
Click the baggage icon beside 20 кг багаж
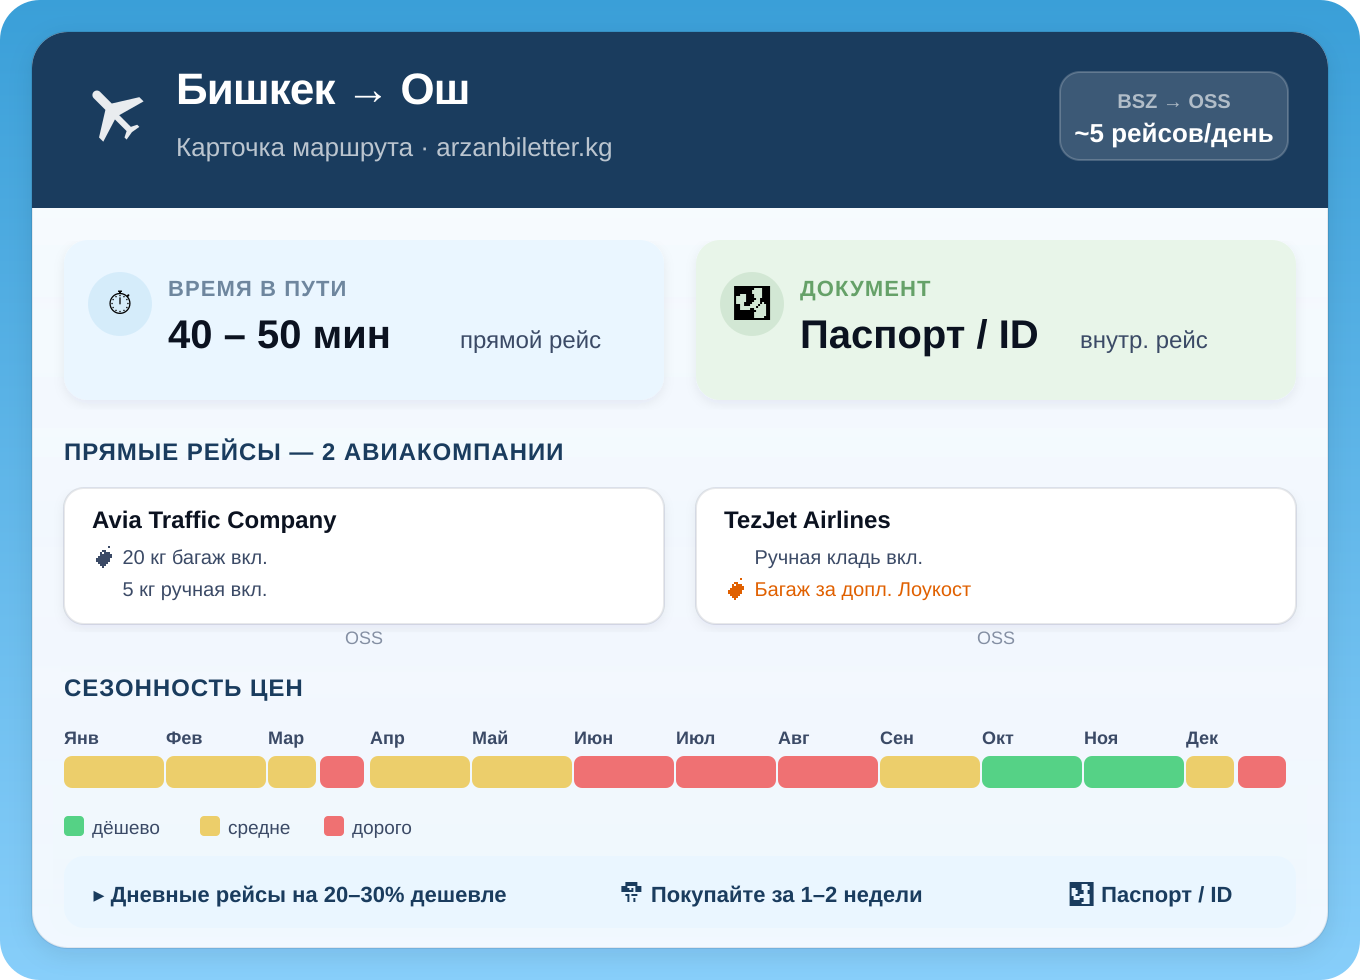(x=104, y=557)
